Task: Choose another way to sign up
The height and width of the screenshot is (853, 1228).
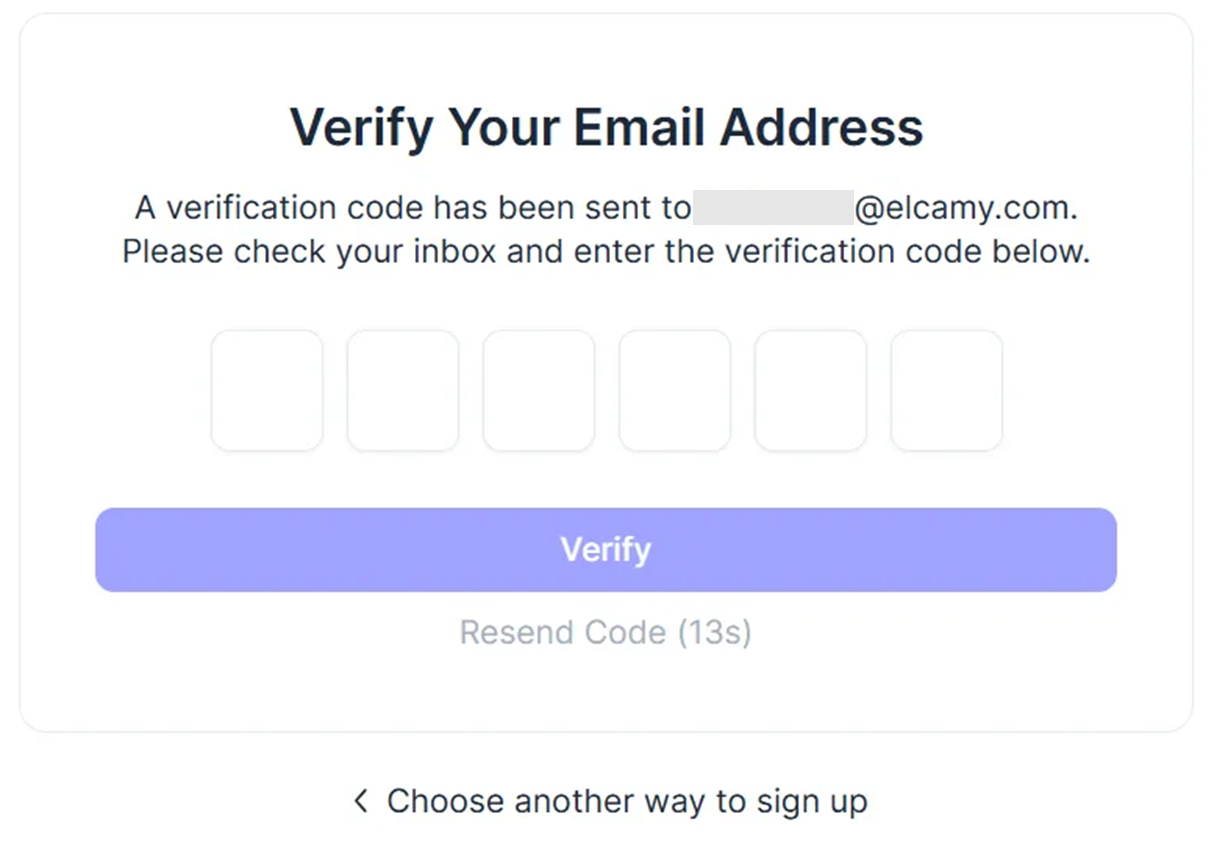Action: 627,801
